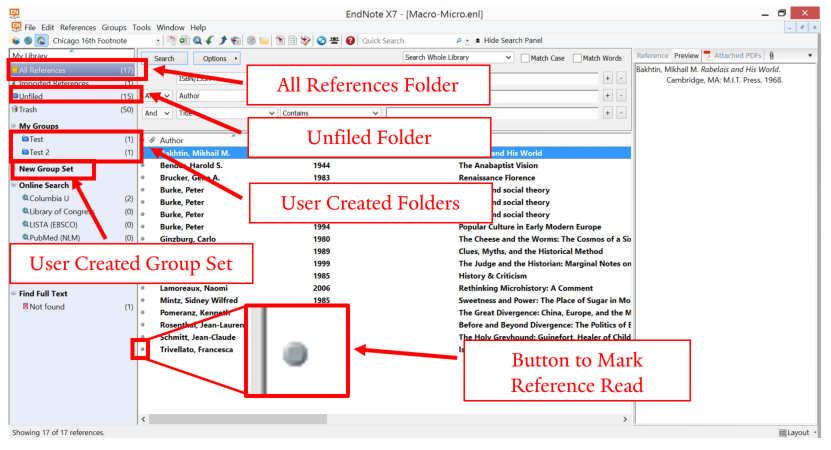The height and width of the screenshot is (450, 831).
Task: Remove third search row with minus button
Action: point(621,112)
